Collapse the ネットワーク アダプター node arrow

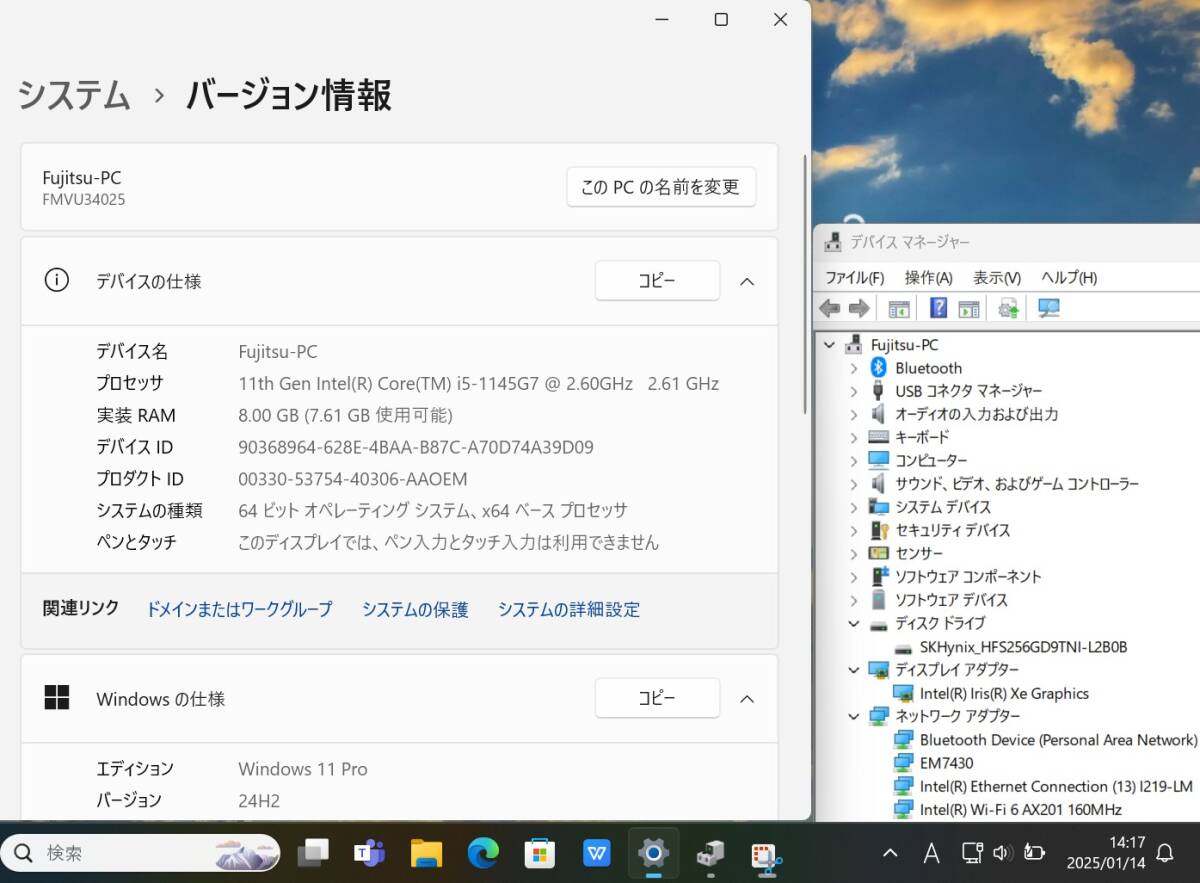click(x=854, y=716)
